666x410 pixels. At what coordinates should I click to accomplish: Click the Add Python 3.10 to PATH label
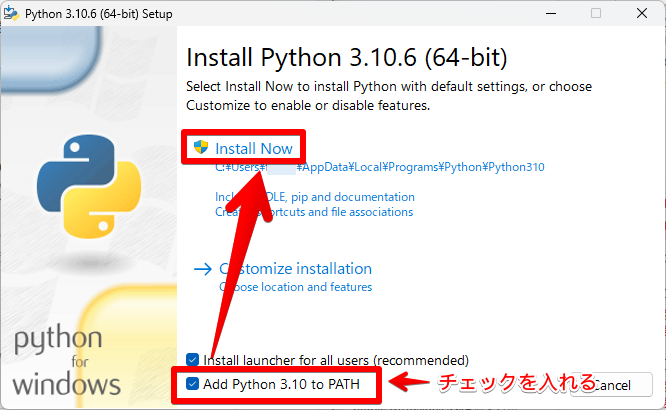281,384
